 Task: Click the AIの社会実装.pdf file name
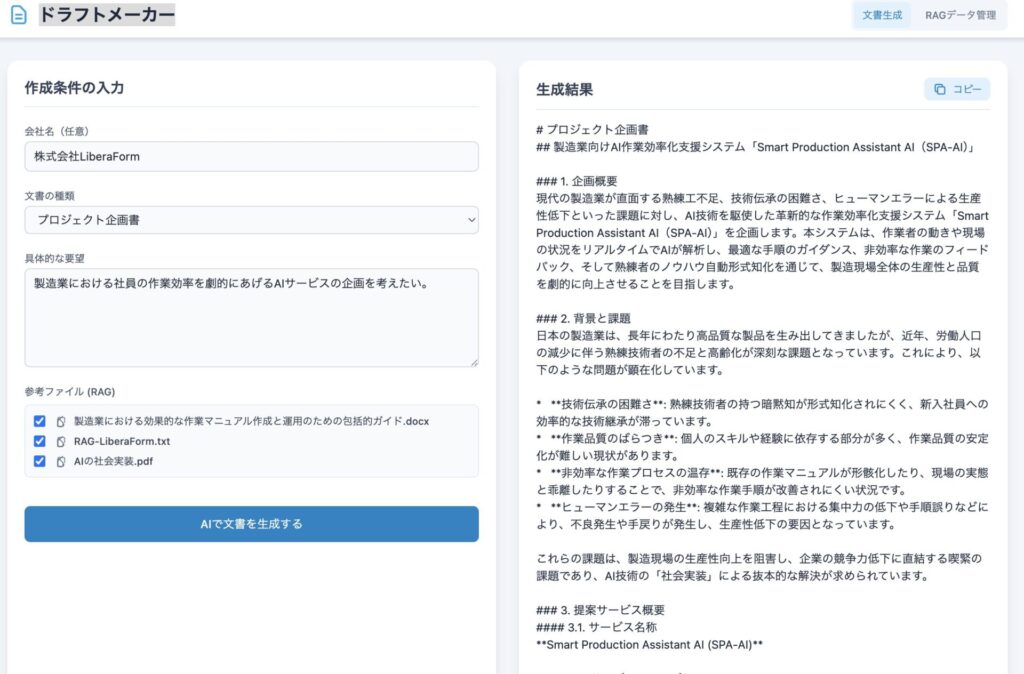point(113,461)
